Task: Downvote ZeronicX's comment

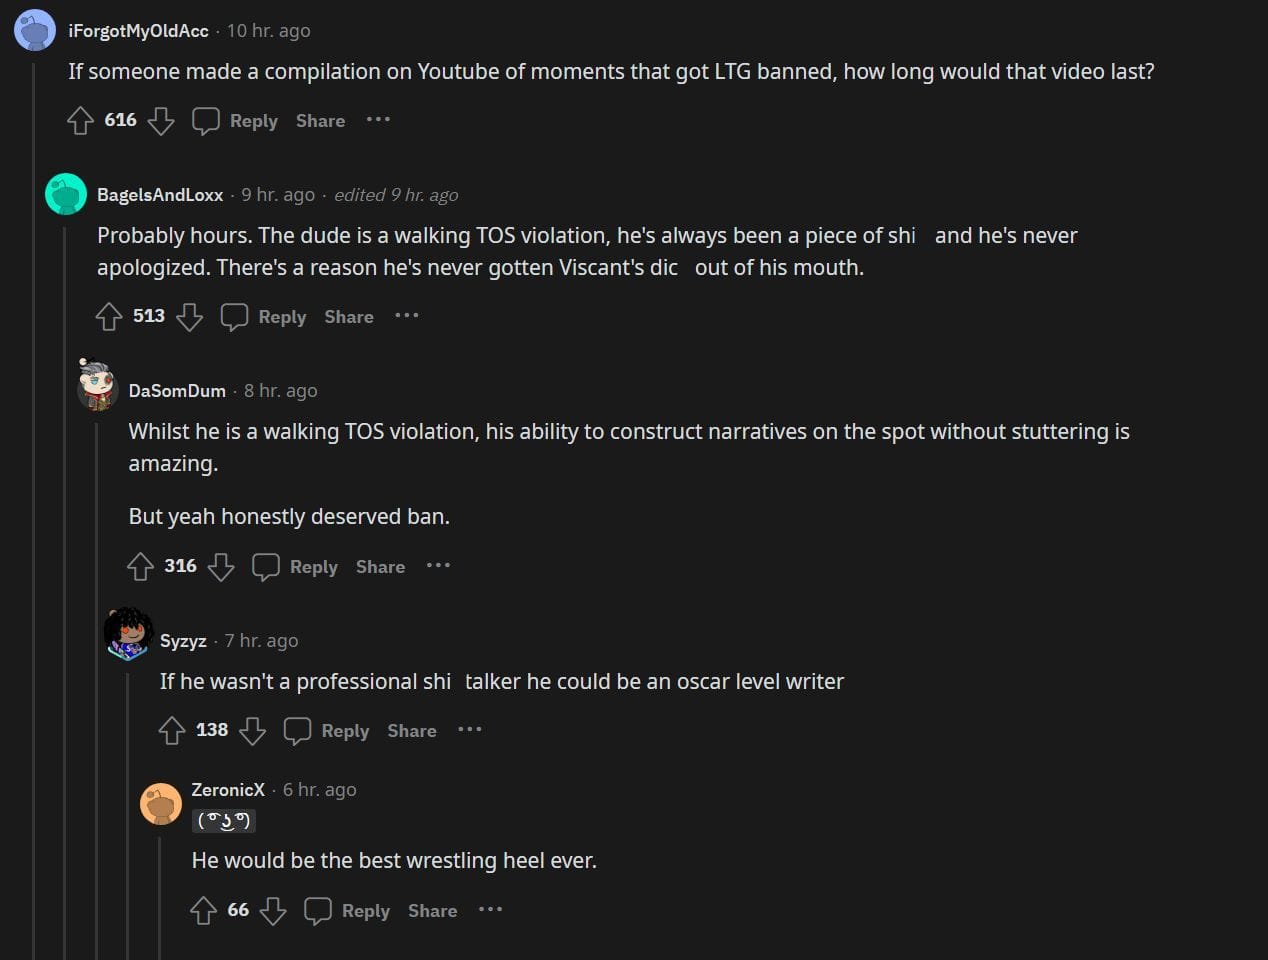Action: (273, 911)
